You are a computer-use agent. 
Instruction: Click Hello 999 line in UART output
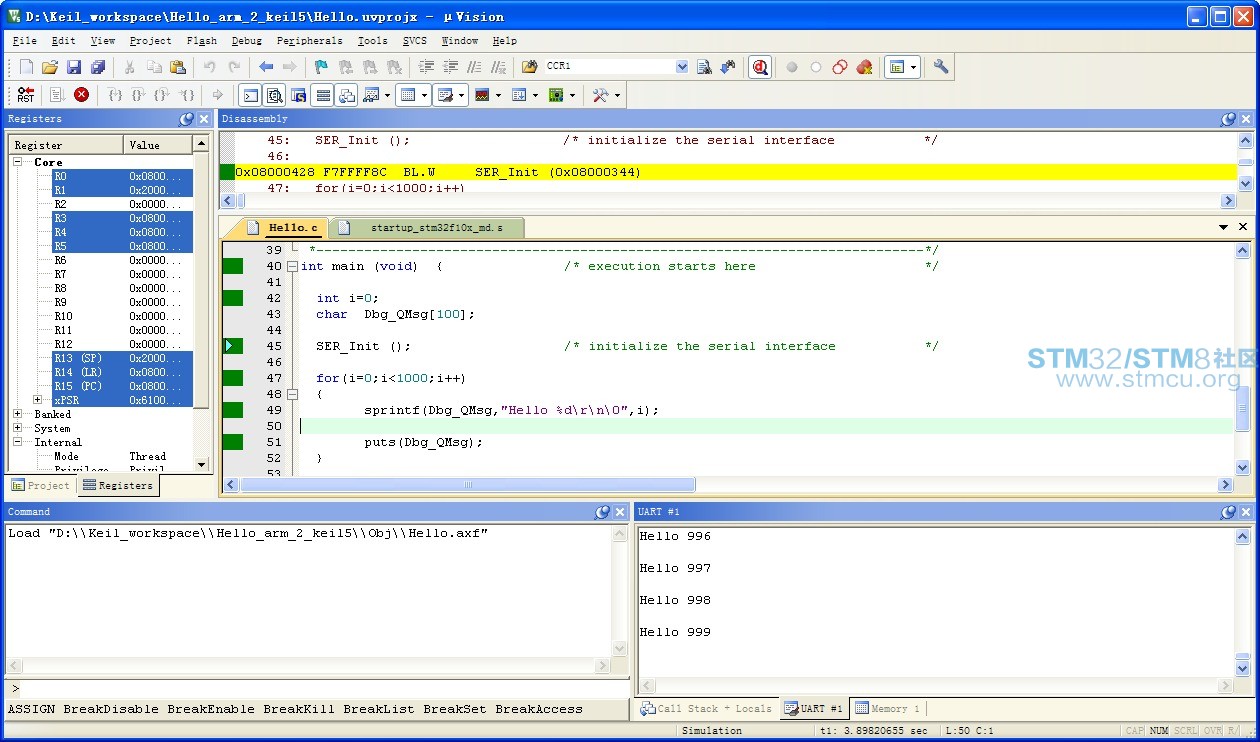click(675, 632)
